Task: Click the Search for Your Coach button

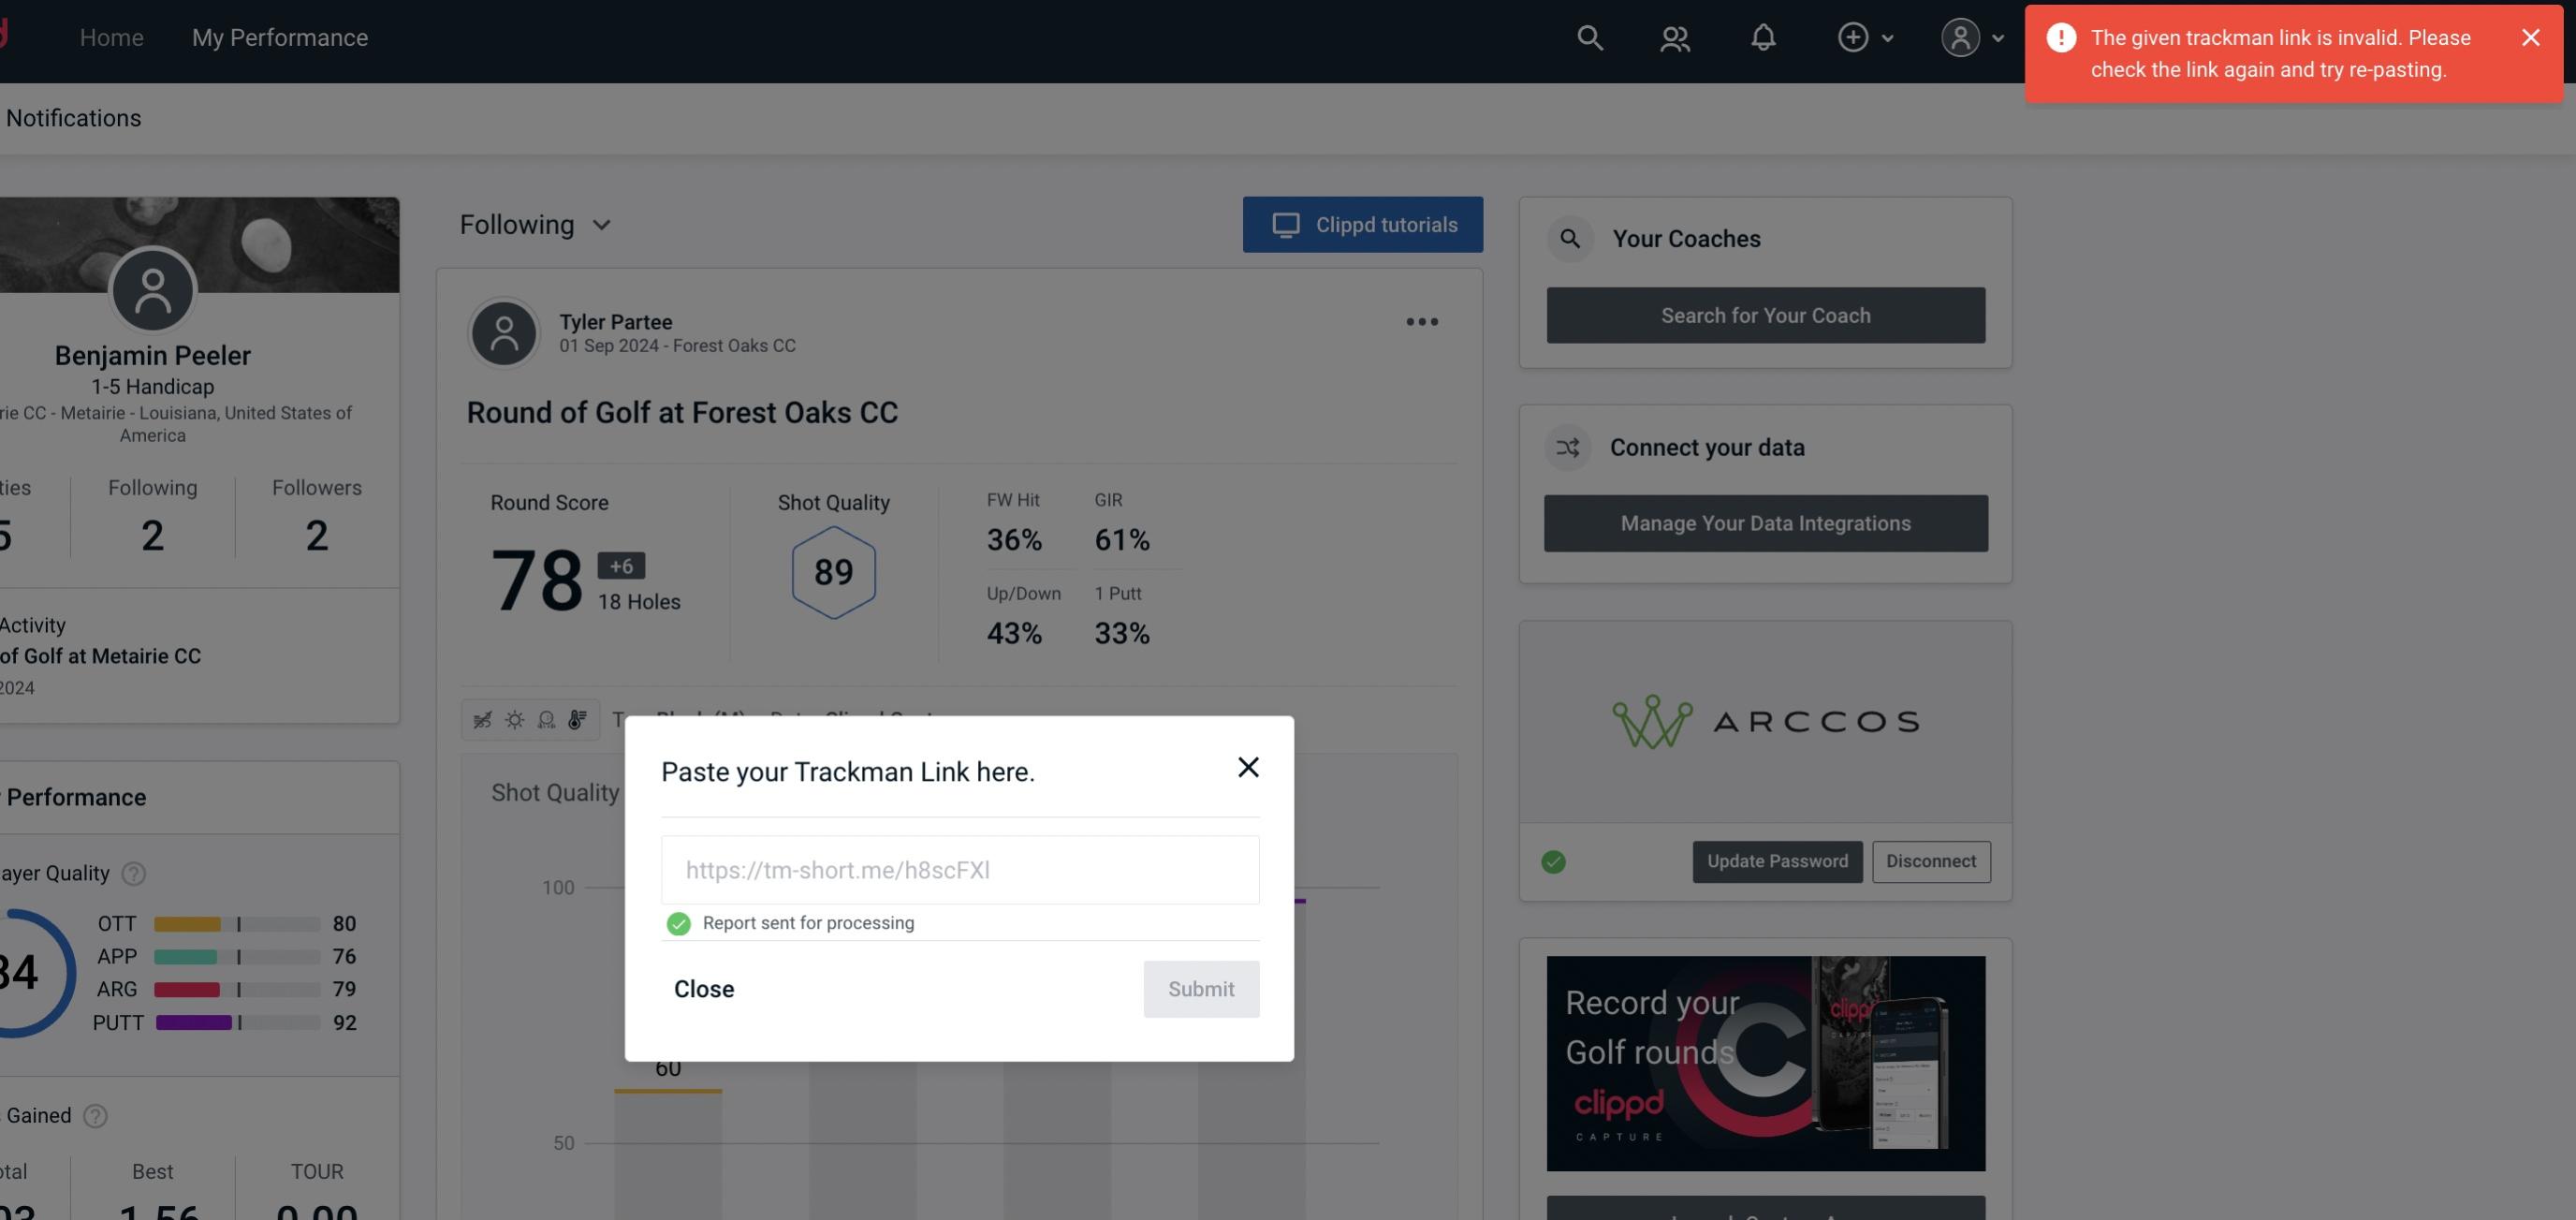Action: pos(1766,314)
